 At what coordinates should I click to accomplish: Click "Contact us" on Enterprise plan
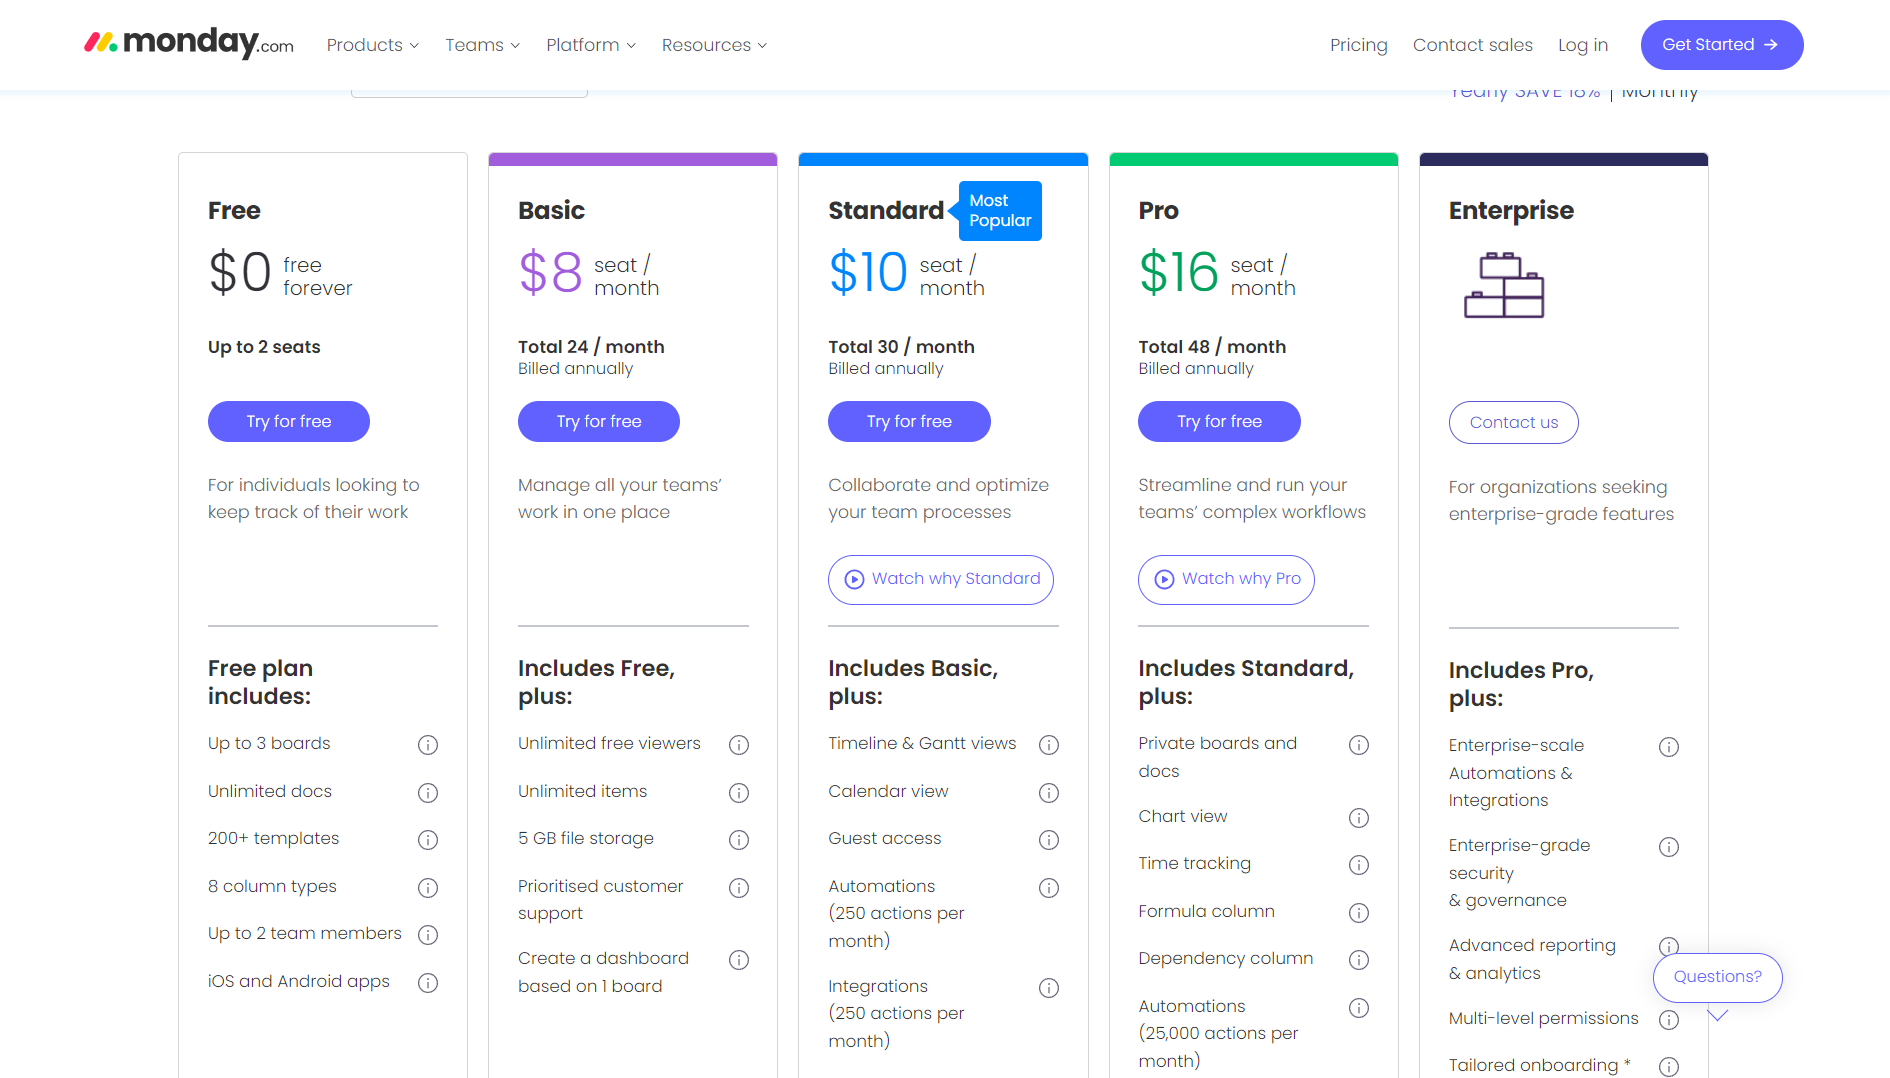pyautogui.click(x=1513, y=422)
